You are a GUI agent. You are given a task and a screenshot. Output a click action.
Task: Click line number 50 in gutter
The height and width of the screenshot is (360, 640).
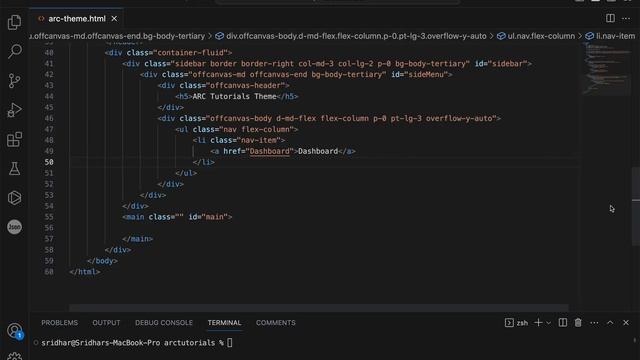pos(49,162)
